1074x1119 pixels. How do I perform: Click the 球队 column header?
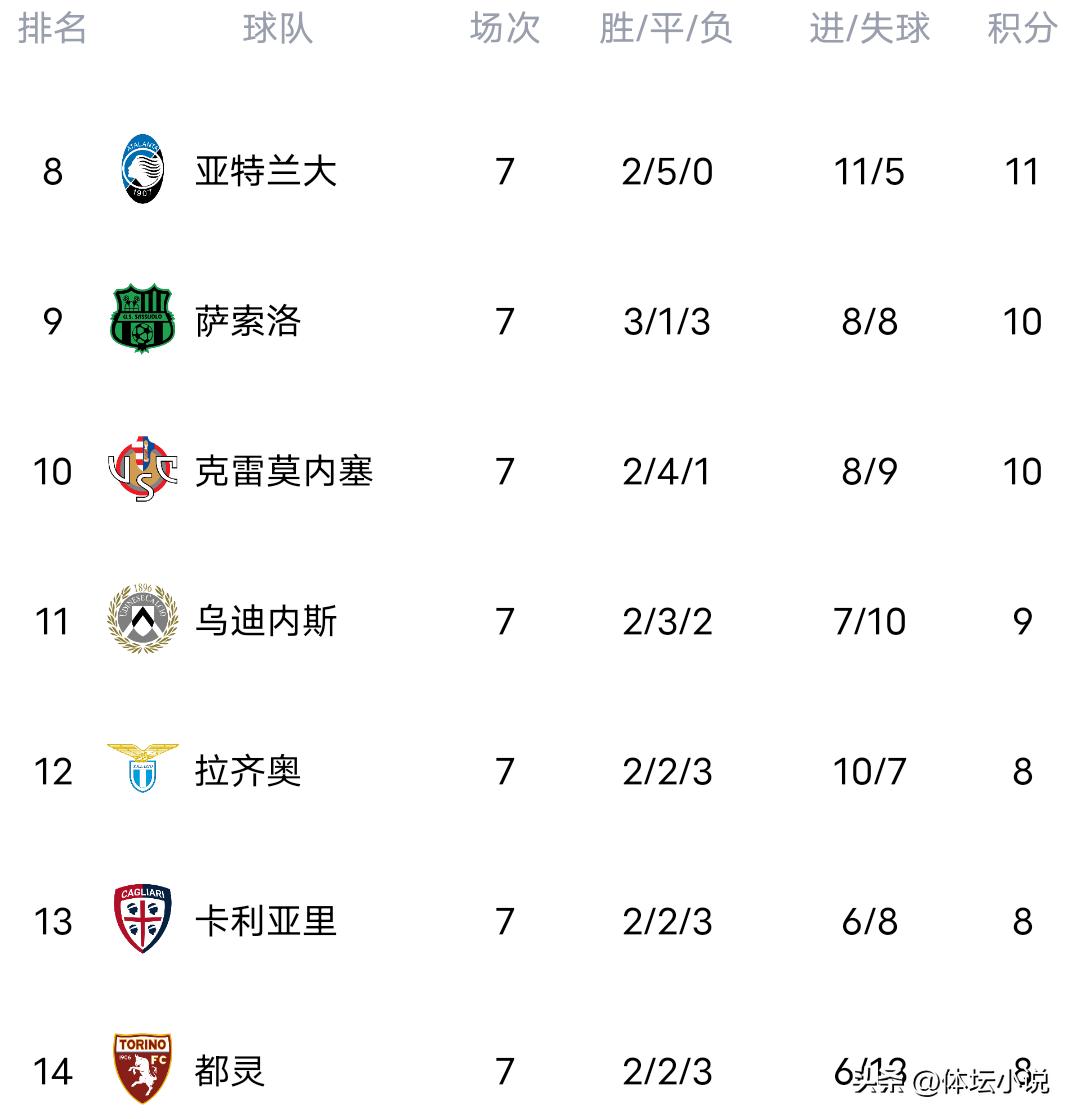[x=277, y=28]
